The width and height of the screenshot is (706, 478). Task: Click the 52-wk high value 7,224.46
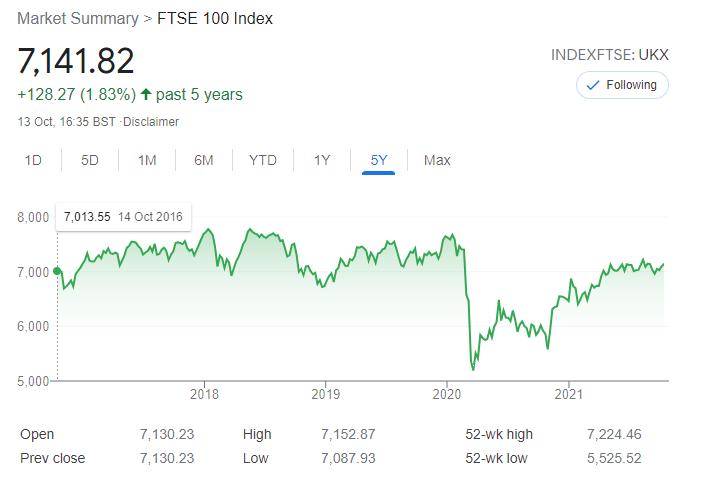[613, 434]
